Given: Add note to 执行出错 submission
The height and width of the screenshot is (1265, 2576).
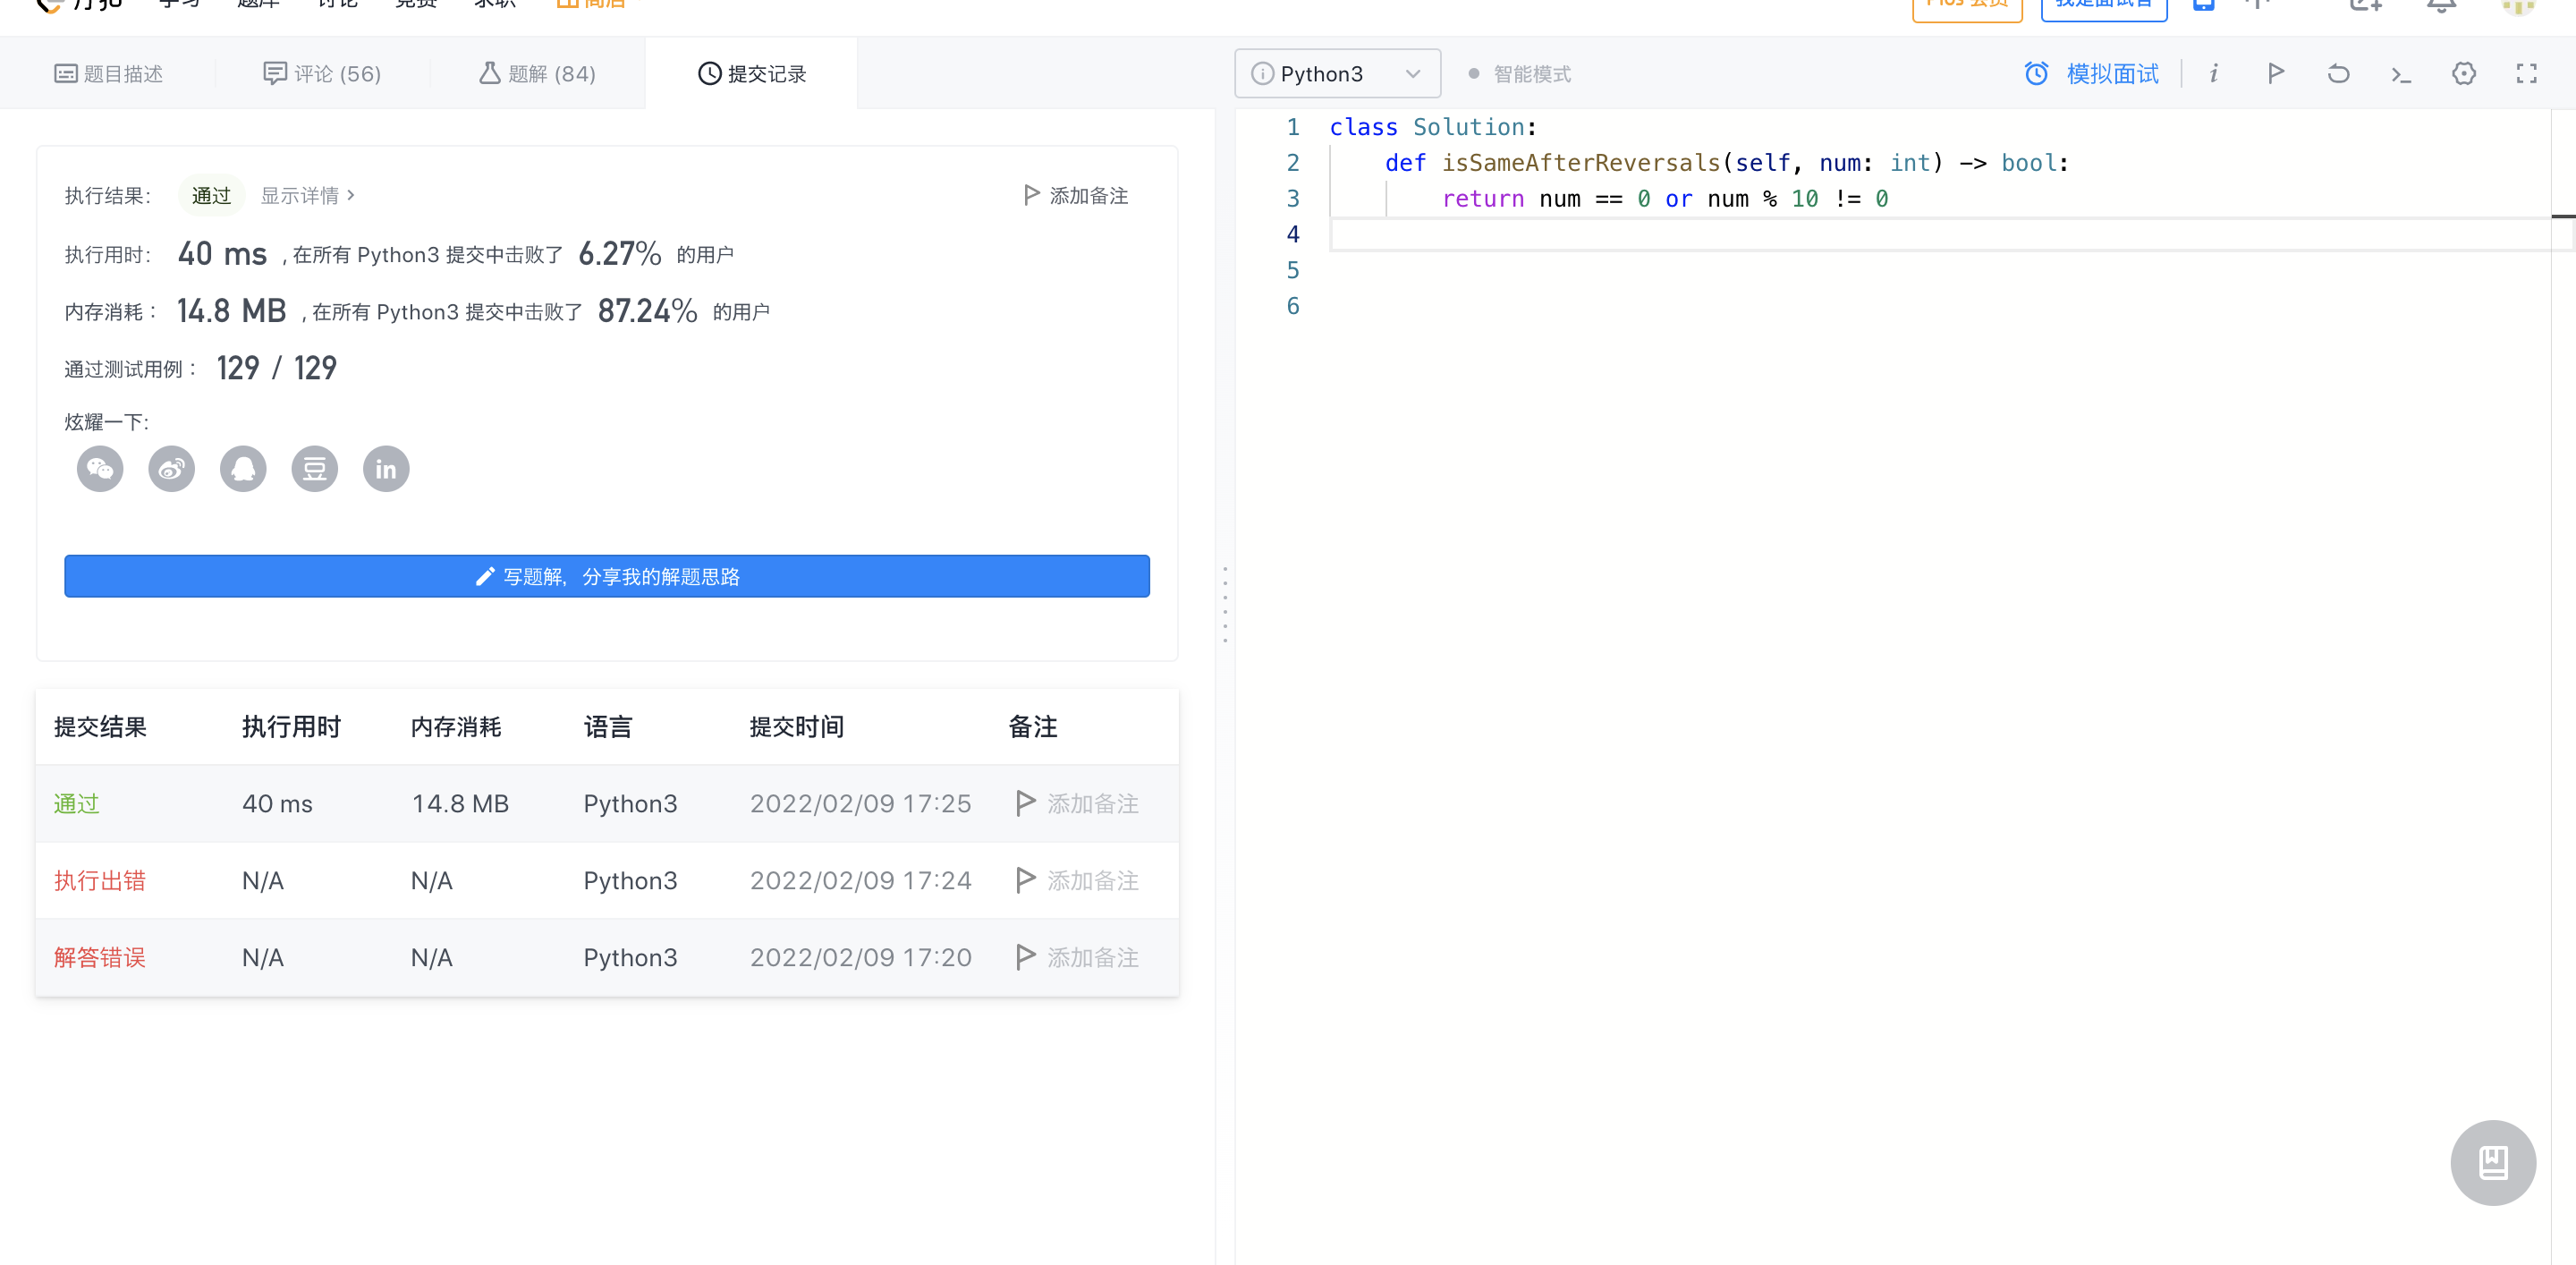Looking at the screenshot, I should click(1078, 880).
